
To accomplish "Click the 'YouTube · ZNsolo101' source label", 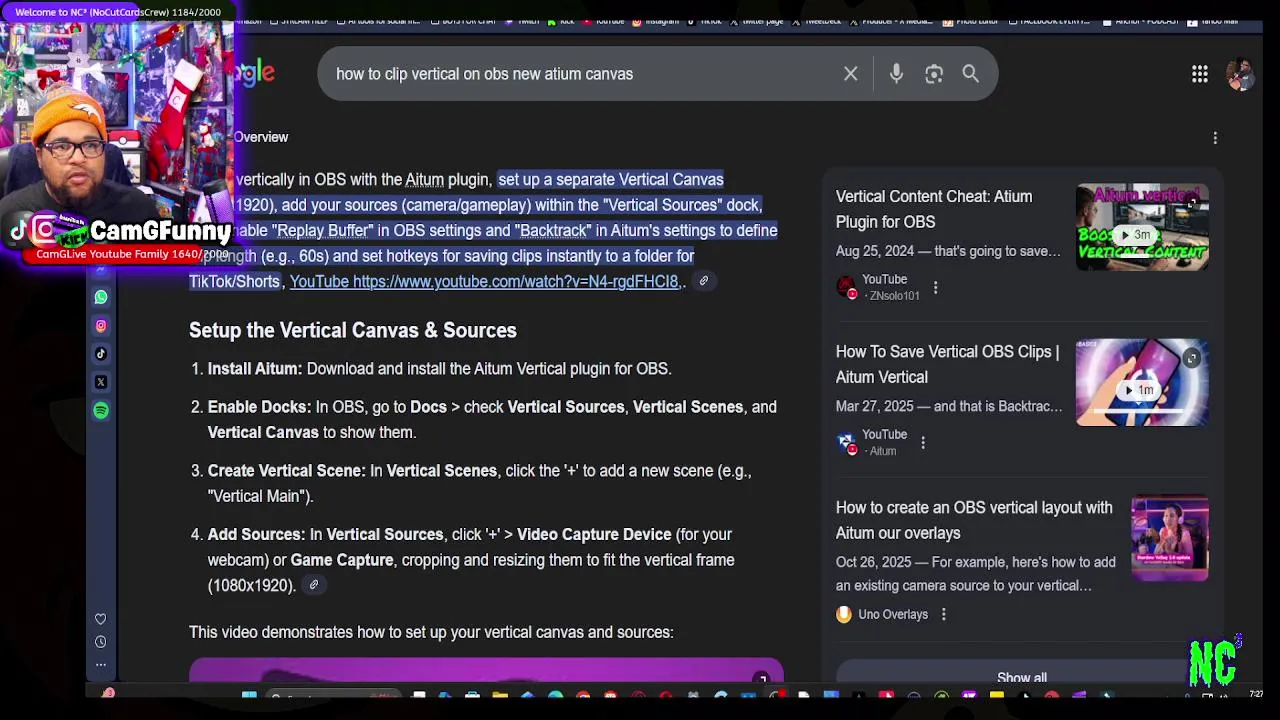I will coord(890,288).
